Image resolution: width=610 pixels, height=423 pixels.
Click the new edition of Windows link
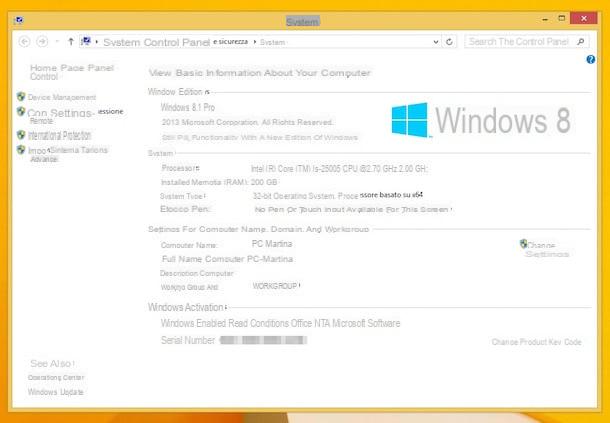click(x=259, y=137)
